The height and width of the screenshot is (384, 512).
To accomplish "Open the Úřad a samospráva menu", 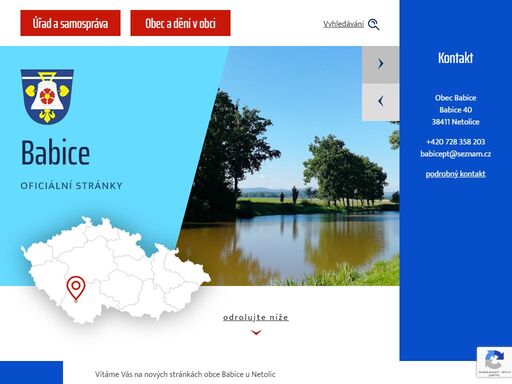I will coord(70,23).
